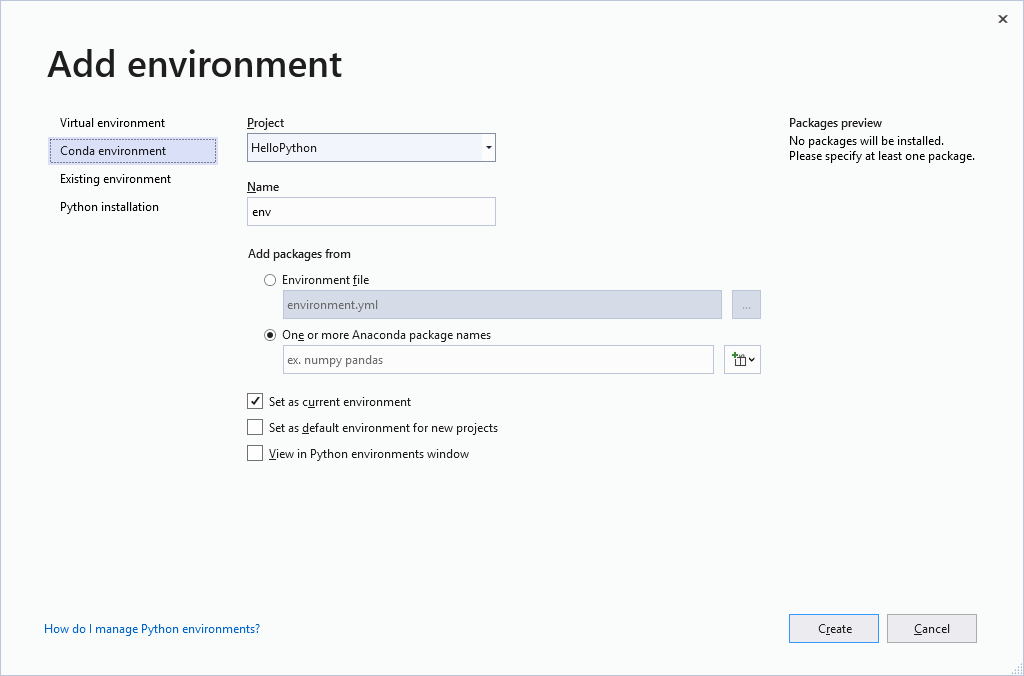Click the environment.yml file path field
Screen dimensions: 1024x676
point(502,305)
